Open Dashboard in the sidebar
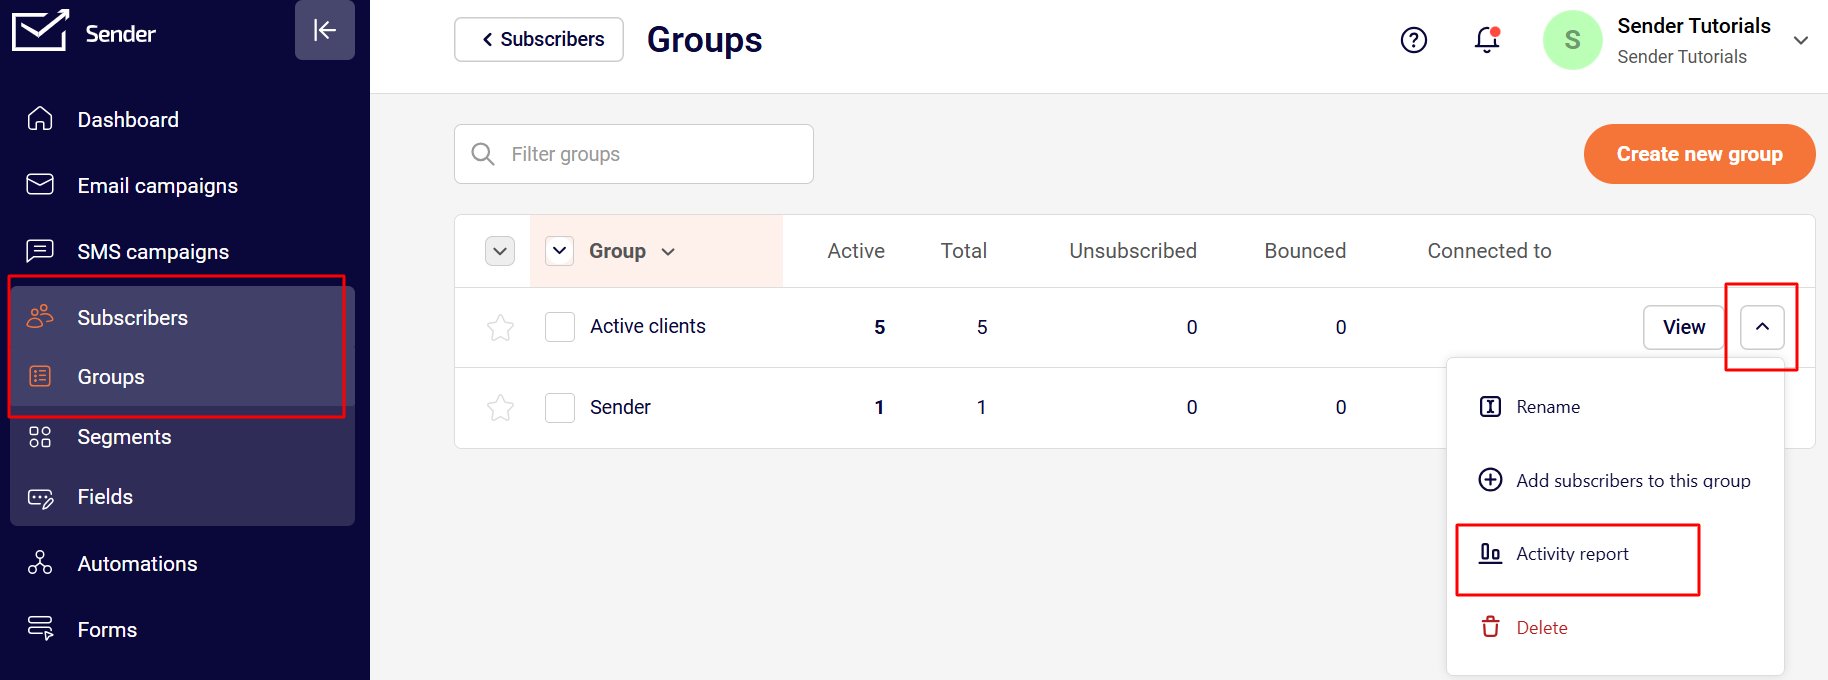 click(128, 120)
